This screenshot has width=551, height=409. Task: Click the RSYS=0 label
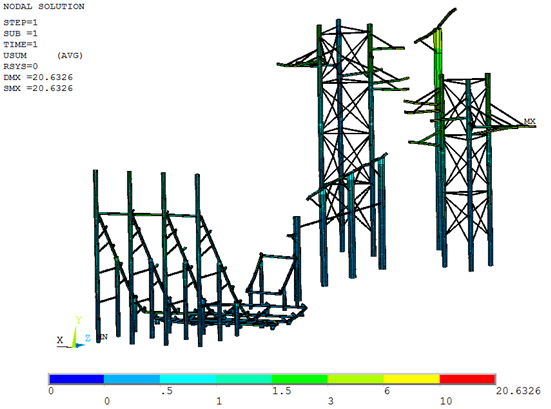pos(21,66)
